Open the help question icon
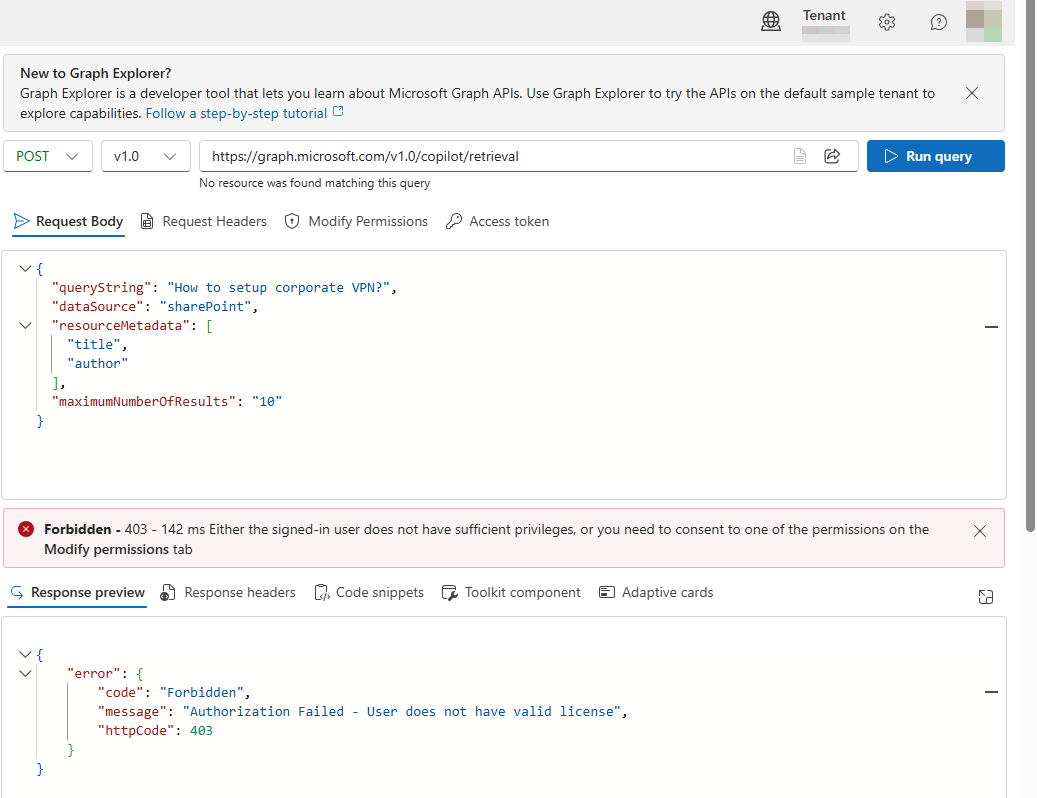The width and height of the screenshot is (1037, 798). pyautogui.click(x=938, y=22)
